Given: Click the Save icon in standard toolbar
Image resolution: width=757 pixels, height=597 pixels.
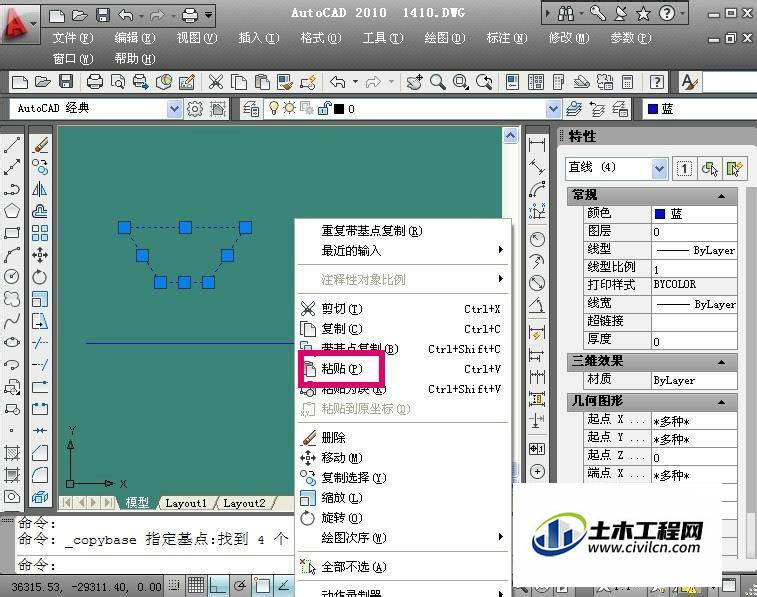Looking at the screenshot, I should 66,82.
